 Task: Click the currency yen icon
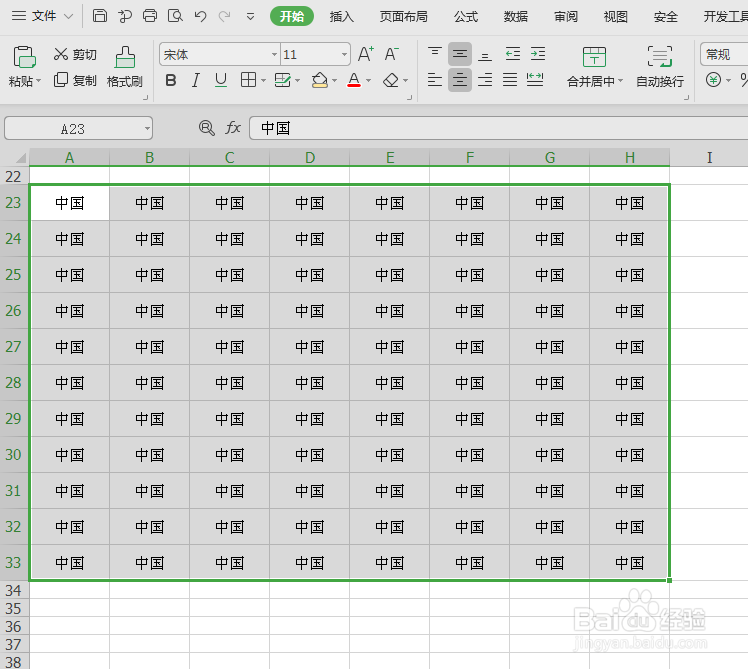click(x=713, y=80)
